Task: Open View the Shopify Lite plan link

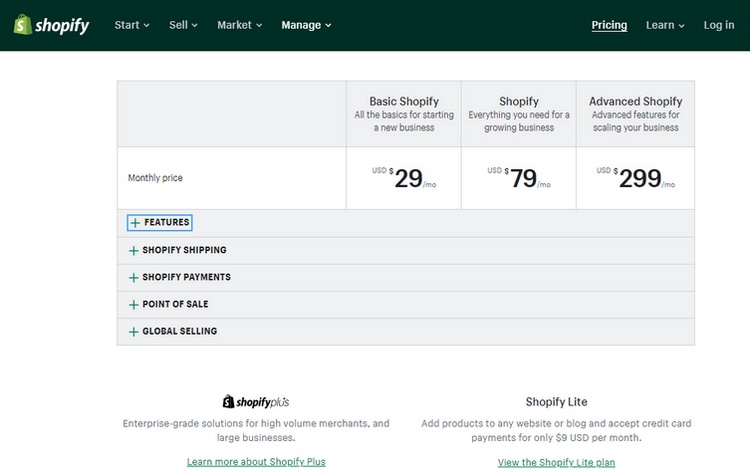Action: pyautogui.click(x=556, y=463)
